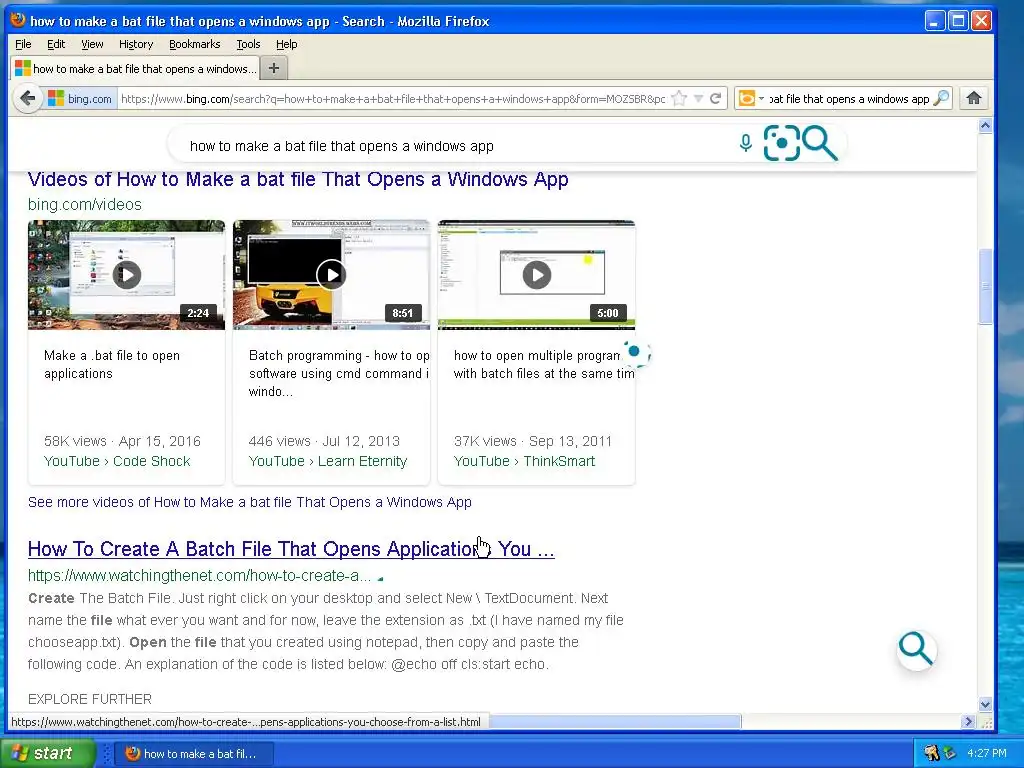Play the 5:00 video thumbnail
This screenshot has height=768, width=1024.
click(537, 275)
